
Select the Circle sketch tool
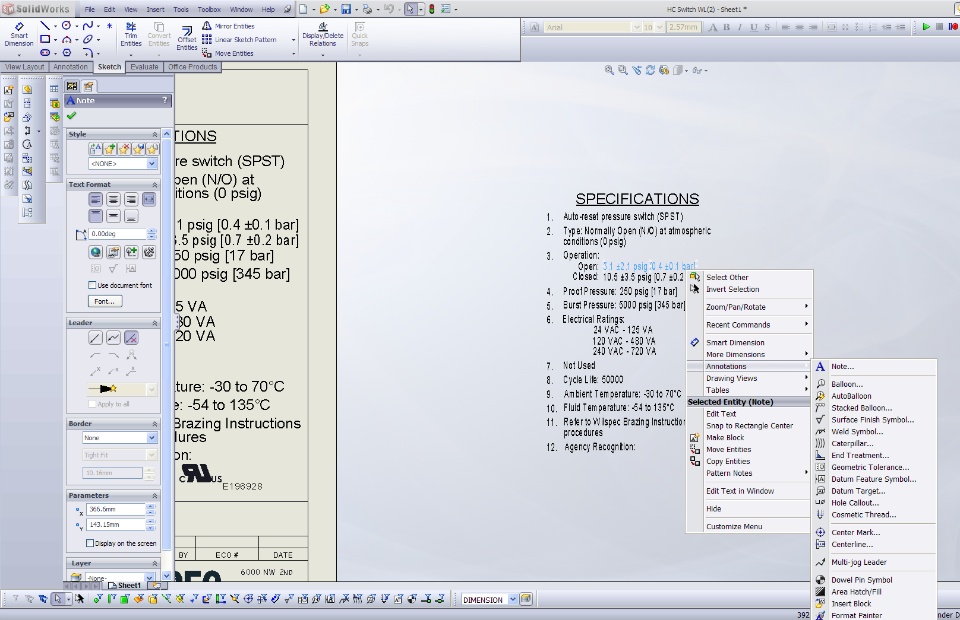tap(66, 26)
